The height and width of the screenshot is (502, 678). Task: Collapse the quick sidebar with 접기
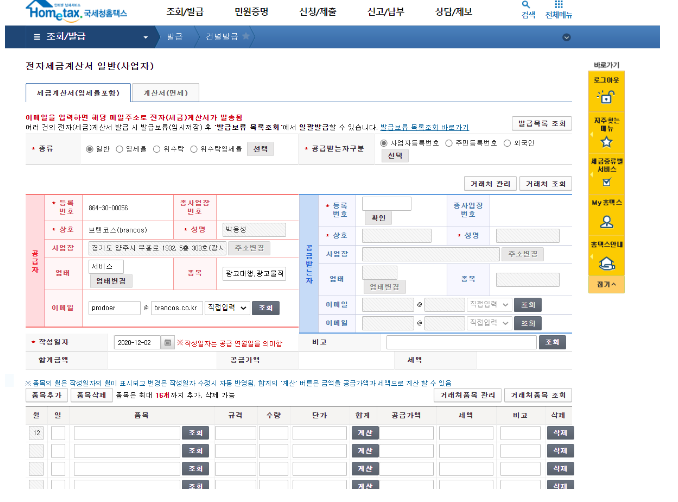606,284
